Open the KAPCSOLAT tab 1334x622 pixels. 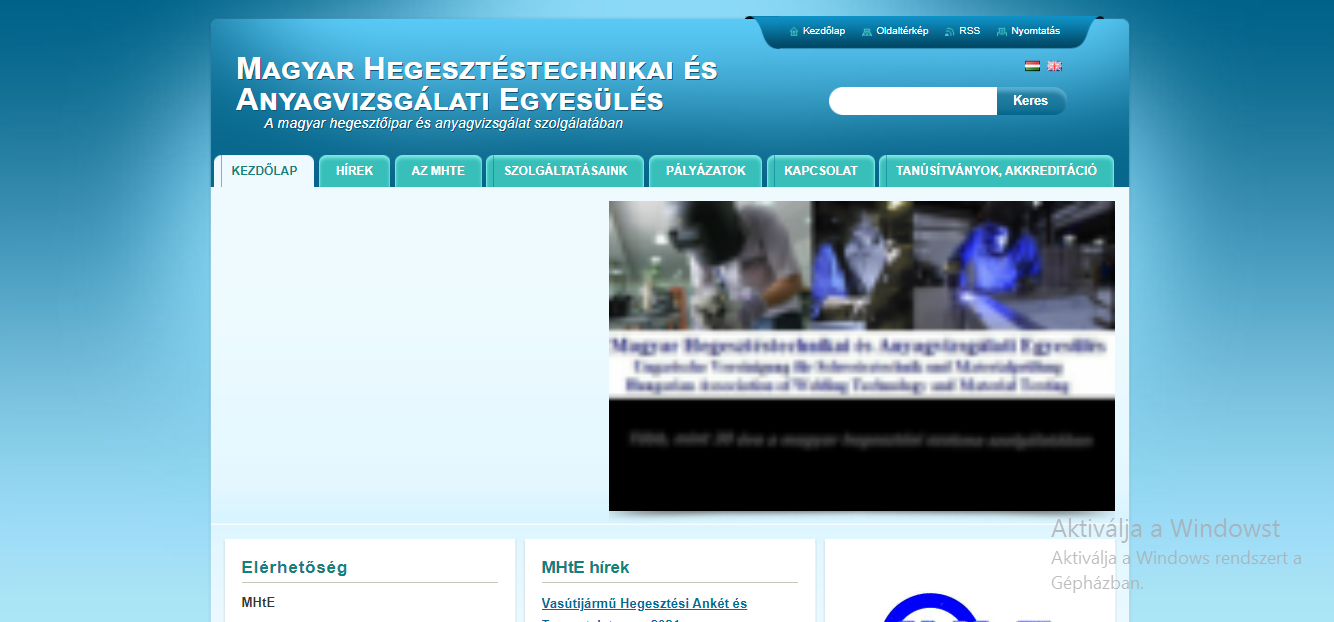821,171
